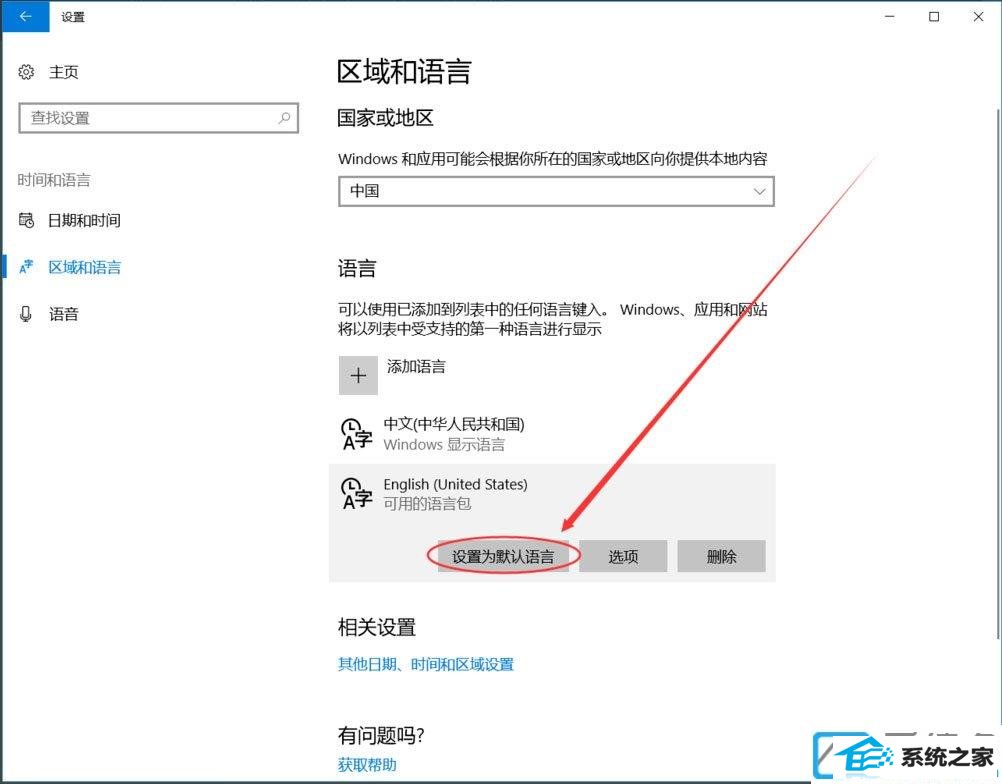Click the language icon beside English (United States)
This screenshot has height=784, width=1002.
[x=357, y=493]
